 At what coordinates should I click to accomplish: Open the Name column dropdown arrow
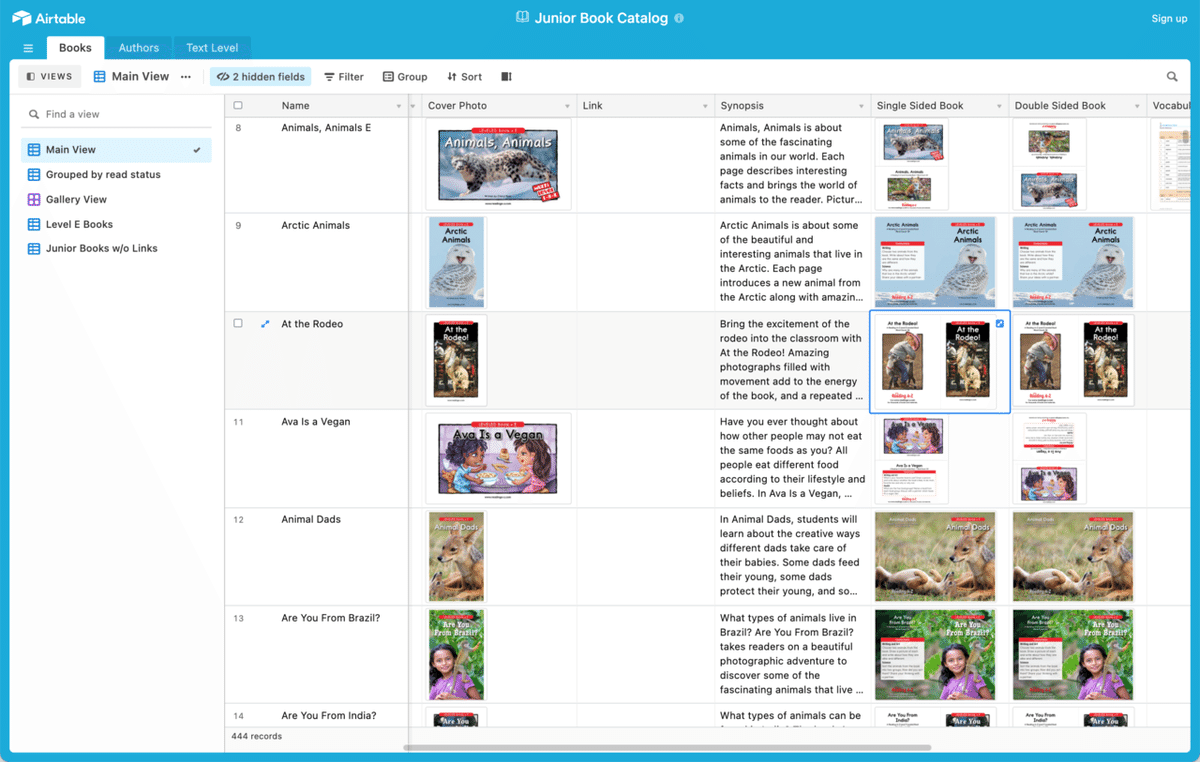pos(399,106)
